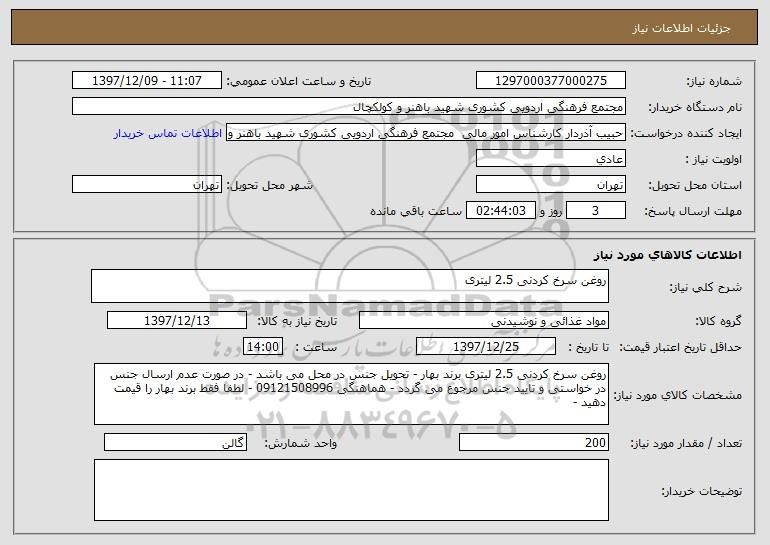Click the label مهلت ارسال پاسخ
Viewport: 770px width, 545px height.
(x=693, y=211)
